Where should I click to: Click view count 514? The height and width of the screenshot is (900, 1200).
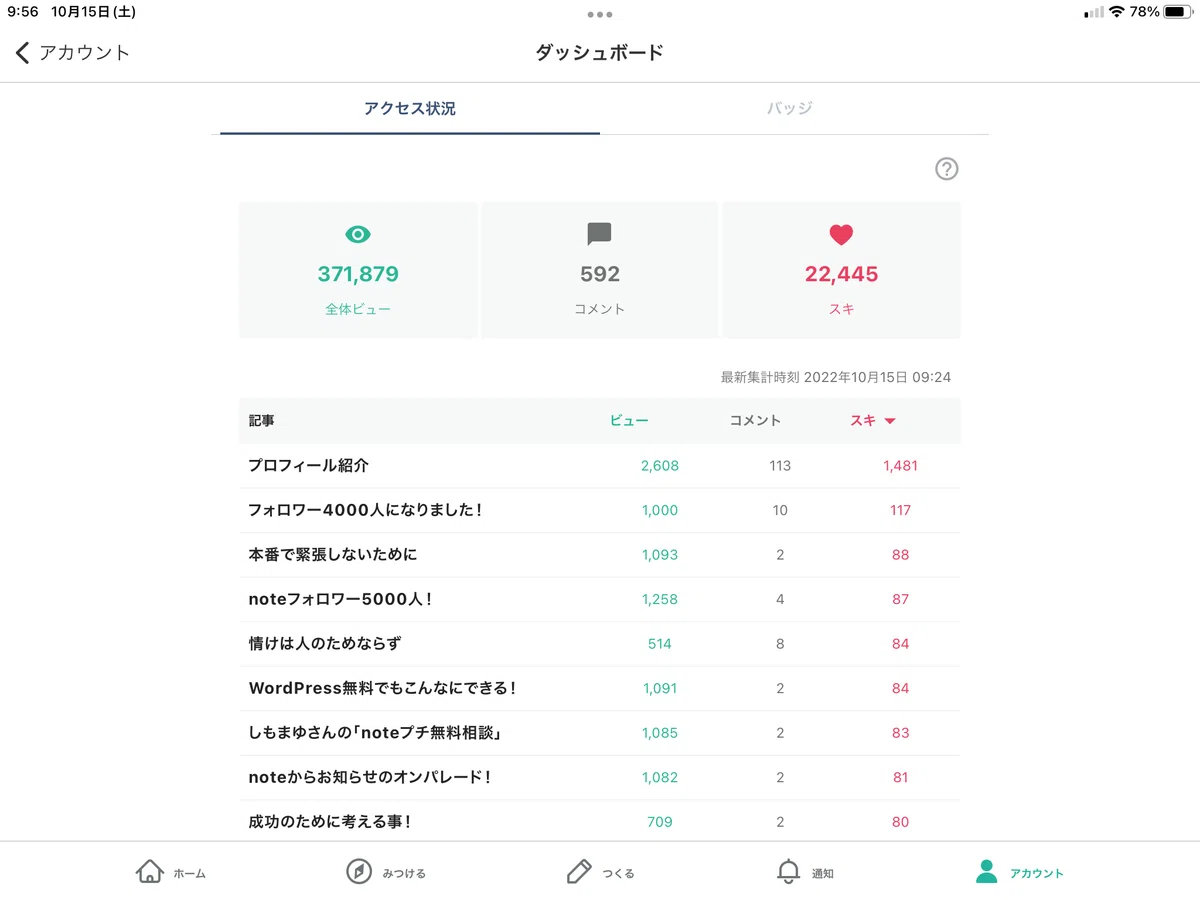660,643
